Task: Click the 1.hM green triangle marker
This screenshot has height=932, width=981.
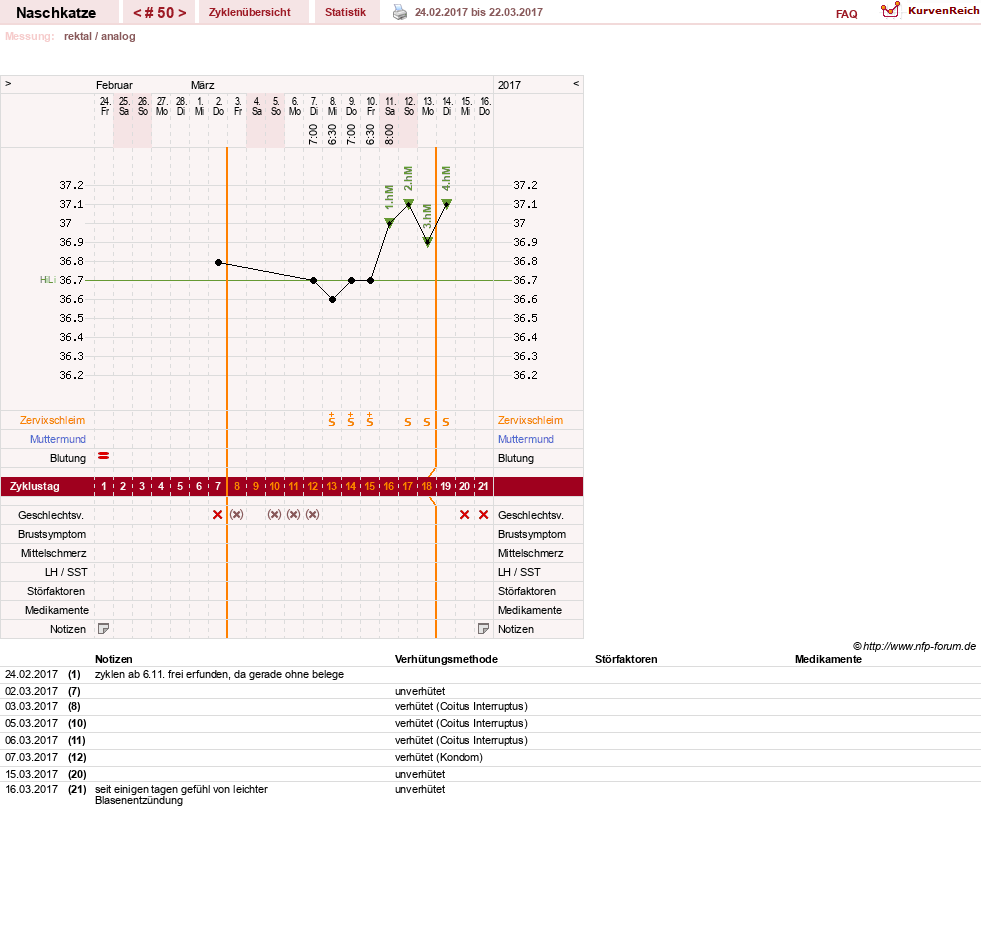Action: click(x=389, y=222)
